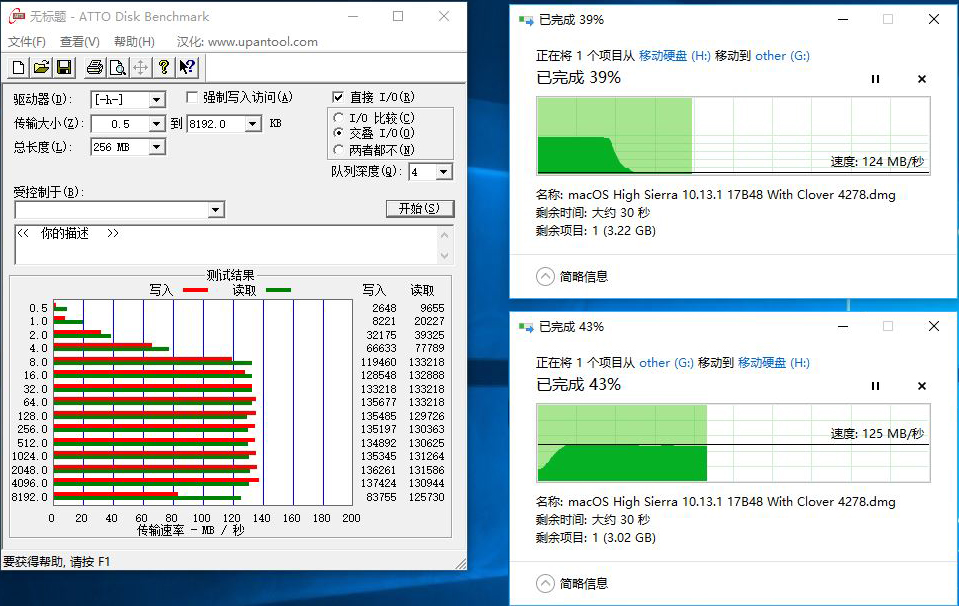
Task: Pause the H: to G: transfer
Action: [x=875, y=79]
